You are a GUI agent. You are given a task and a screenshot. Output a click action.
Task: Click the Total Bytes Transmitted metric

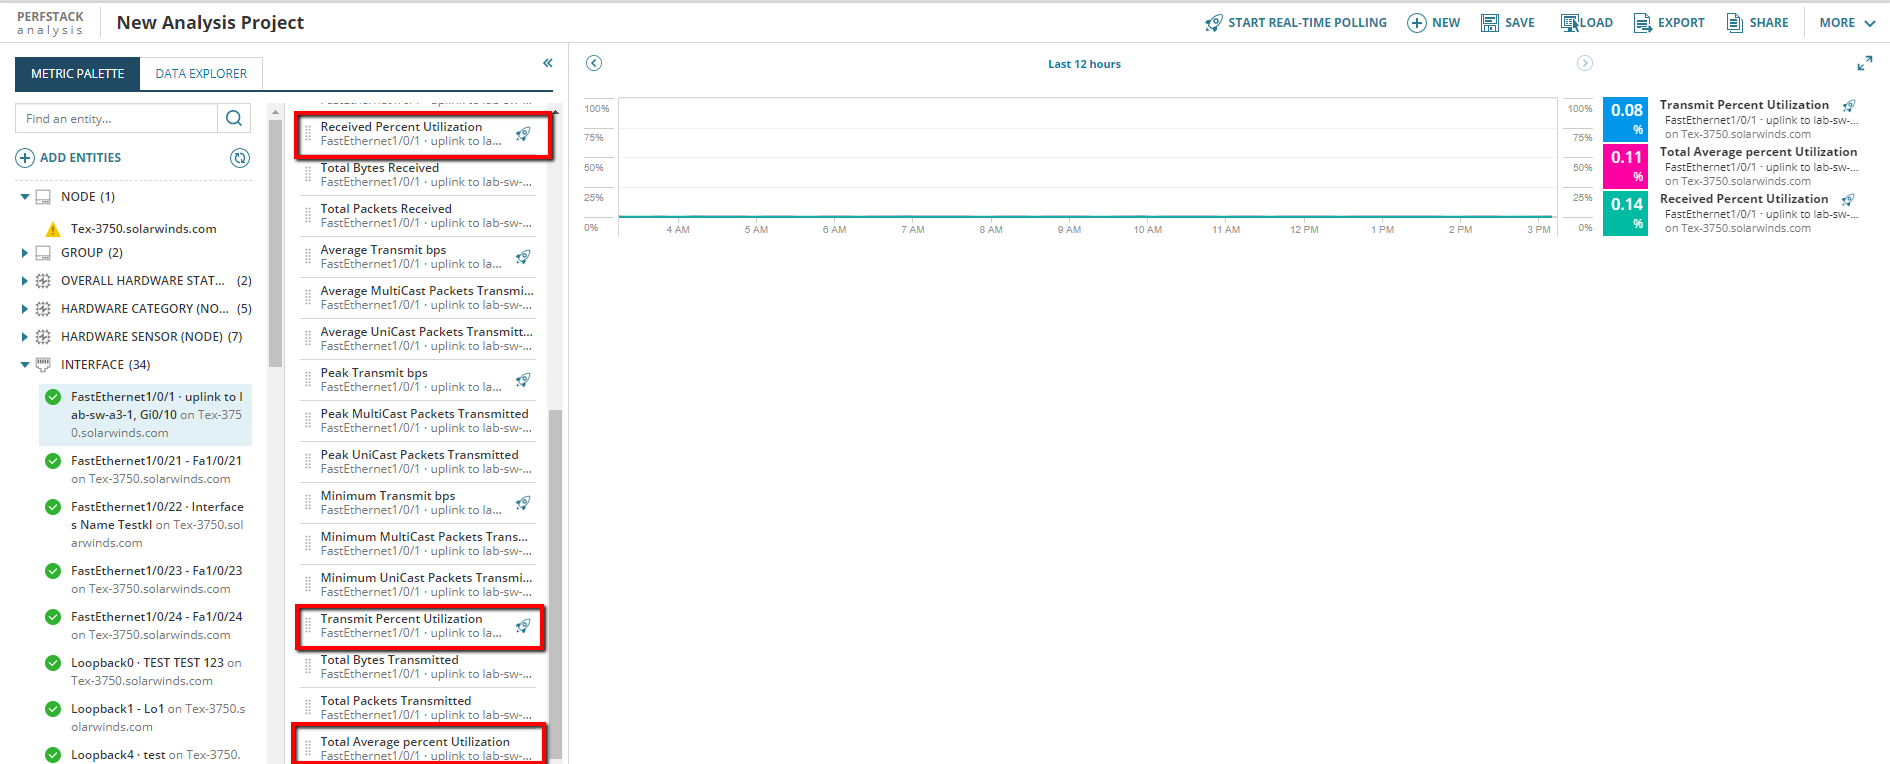[418, 667]
